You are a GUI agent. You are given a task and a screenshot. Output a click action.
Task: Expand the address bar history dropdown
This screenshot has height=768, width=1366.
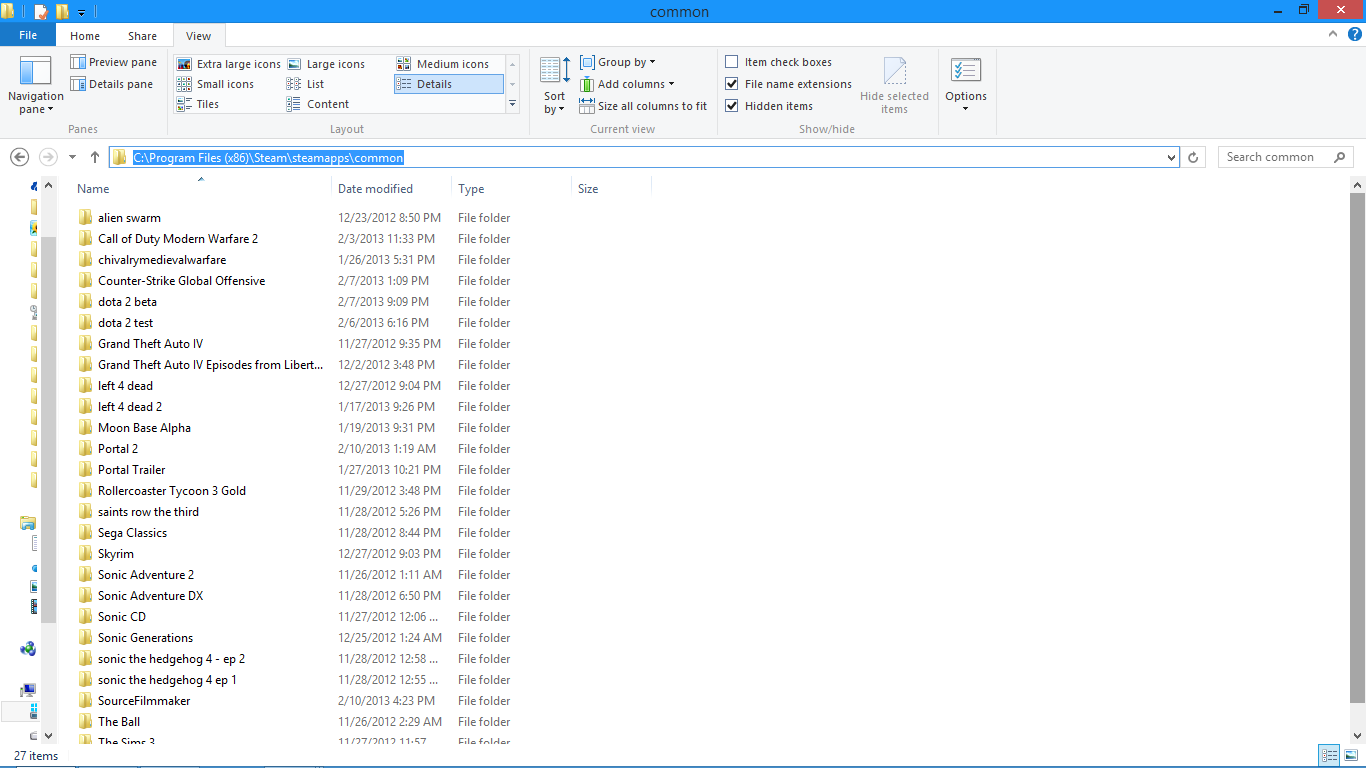coord(1172,157)
